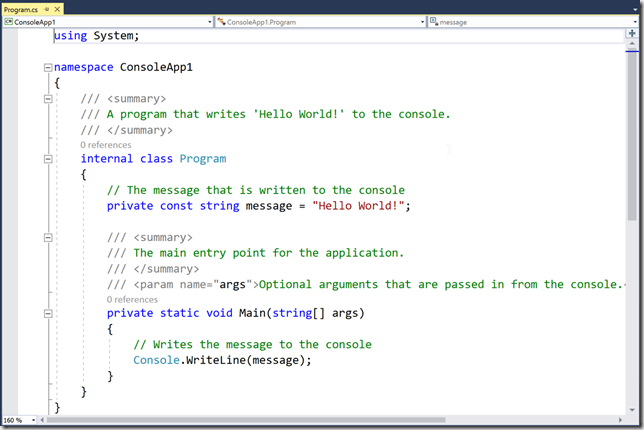
Task: Click '0 references' above class Program
Action: click(x=105, y=145)
